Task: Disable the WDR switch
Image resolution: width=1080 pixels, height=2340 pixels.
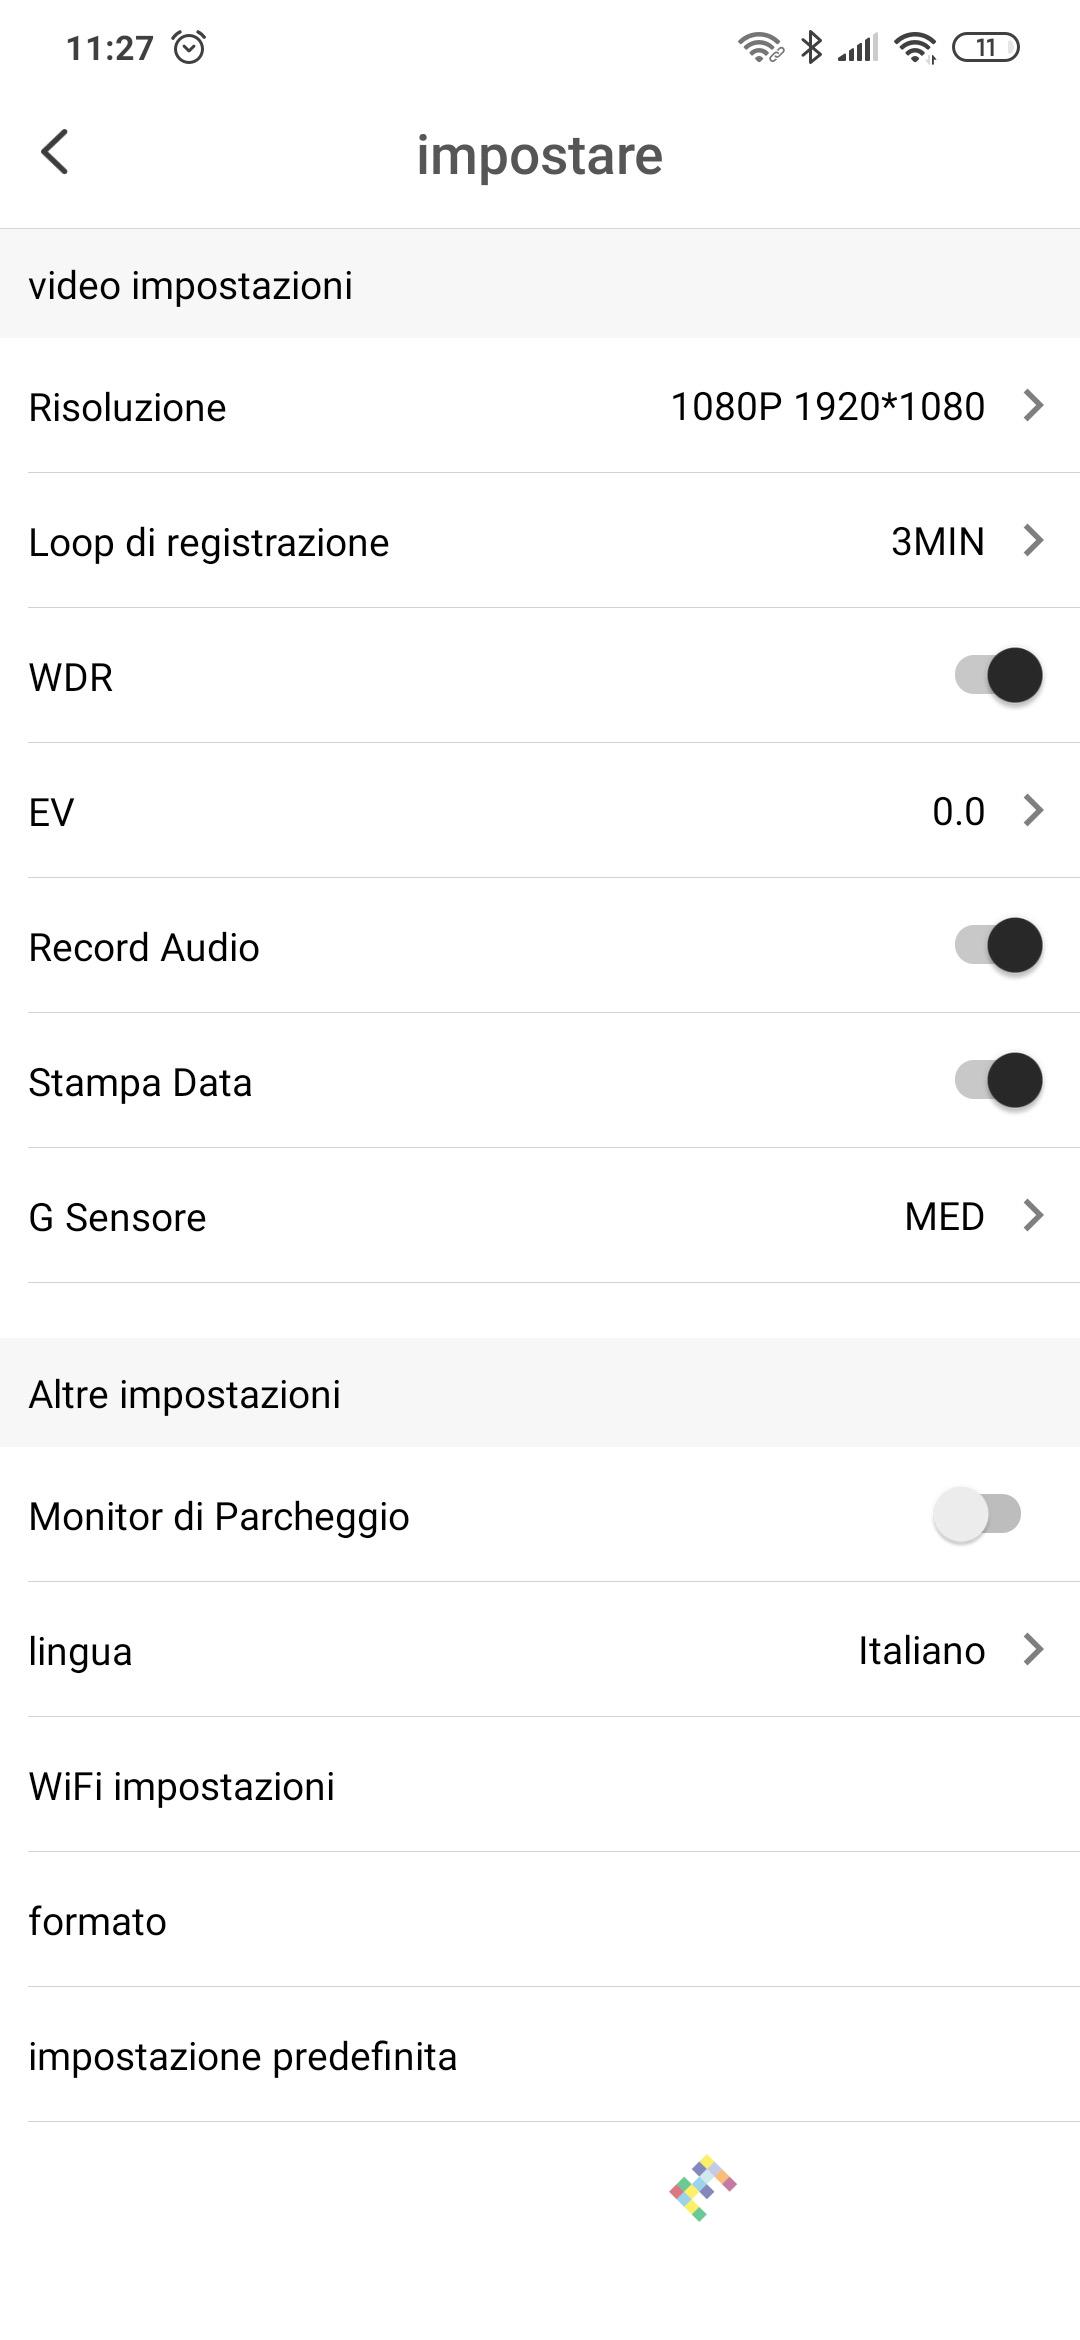Action: (999, 675)
